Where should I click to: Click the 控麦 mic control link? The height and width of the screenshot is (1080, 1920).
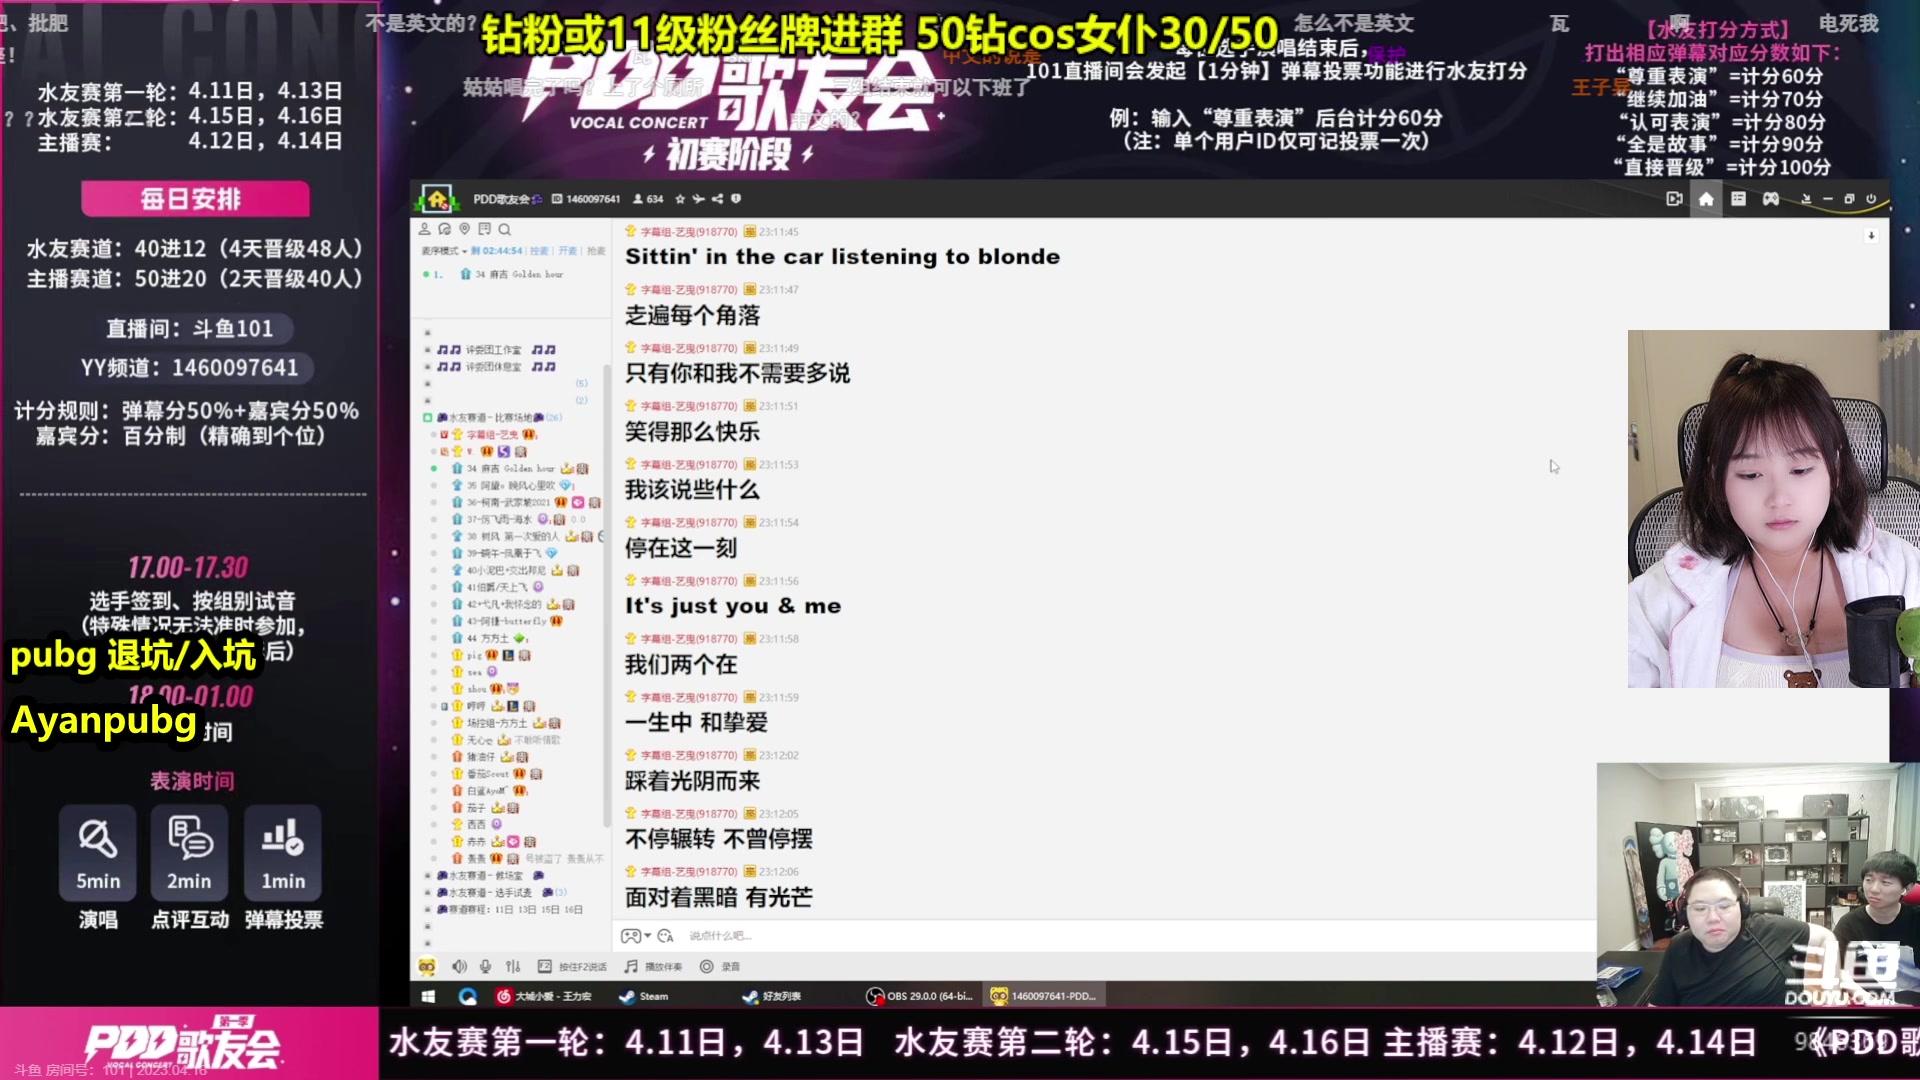(539, 251)
